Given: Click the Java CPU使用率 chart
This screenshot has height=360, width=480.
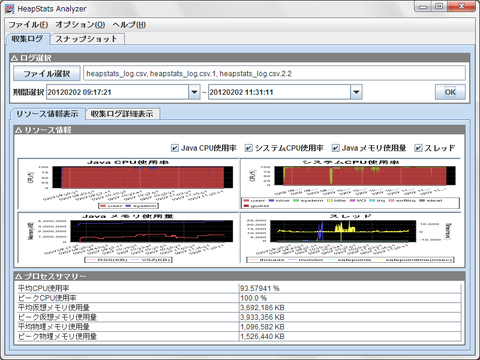Looking at the screenshot, I should 128,184.
